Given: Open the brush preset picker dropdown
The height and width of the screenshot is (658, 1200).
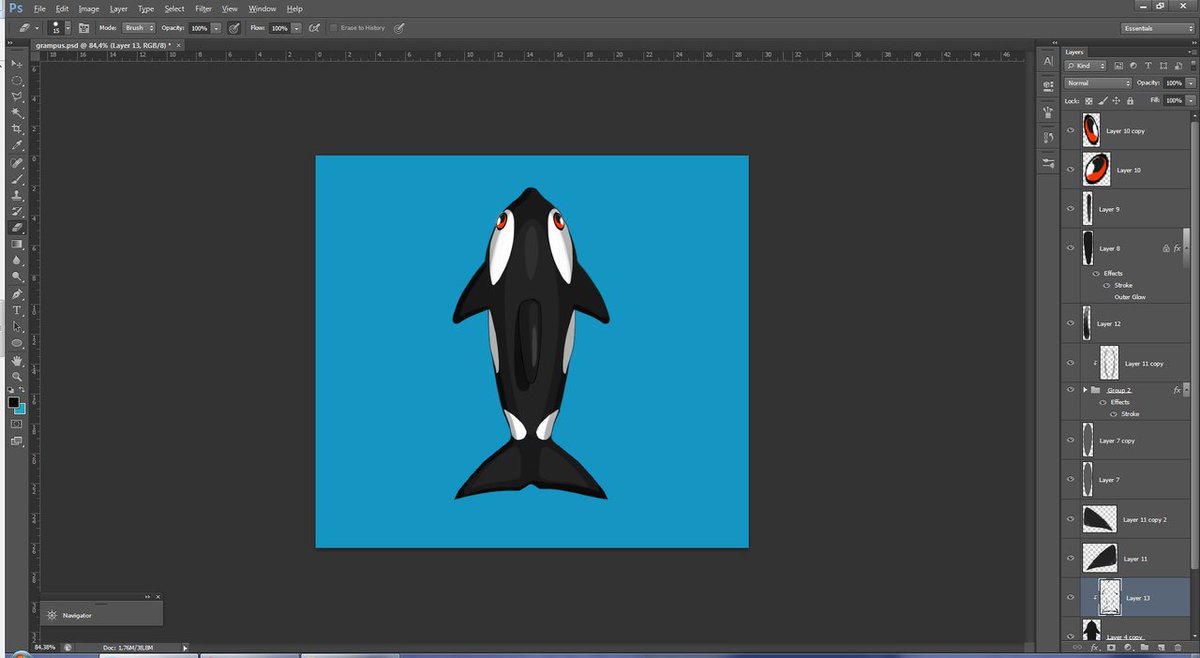Looking at the screenshot, I should coord(66,28).
